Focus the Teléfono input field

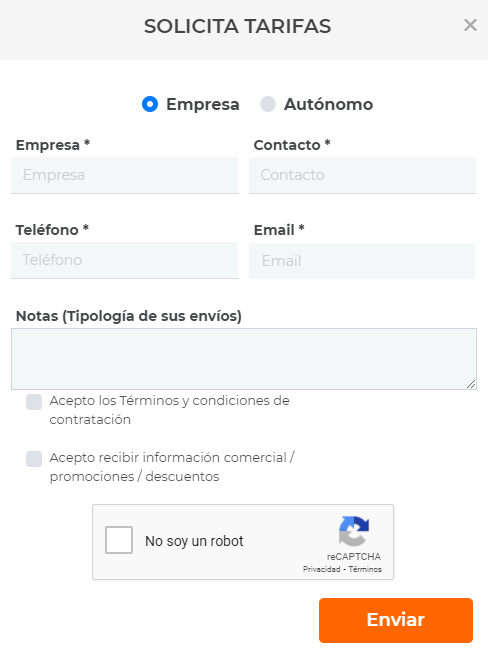(x=125, y=260)
